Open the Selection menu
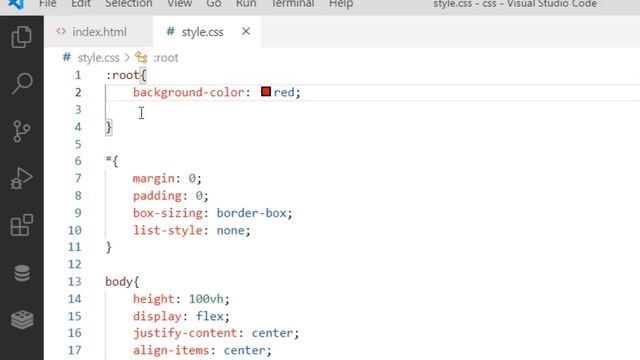This screenshot has height=360, width=640. (x=129, y=4)
